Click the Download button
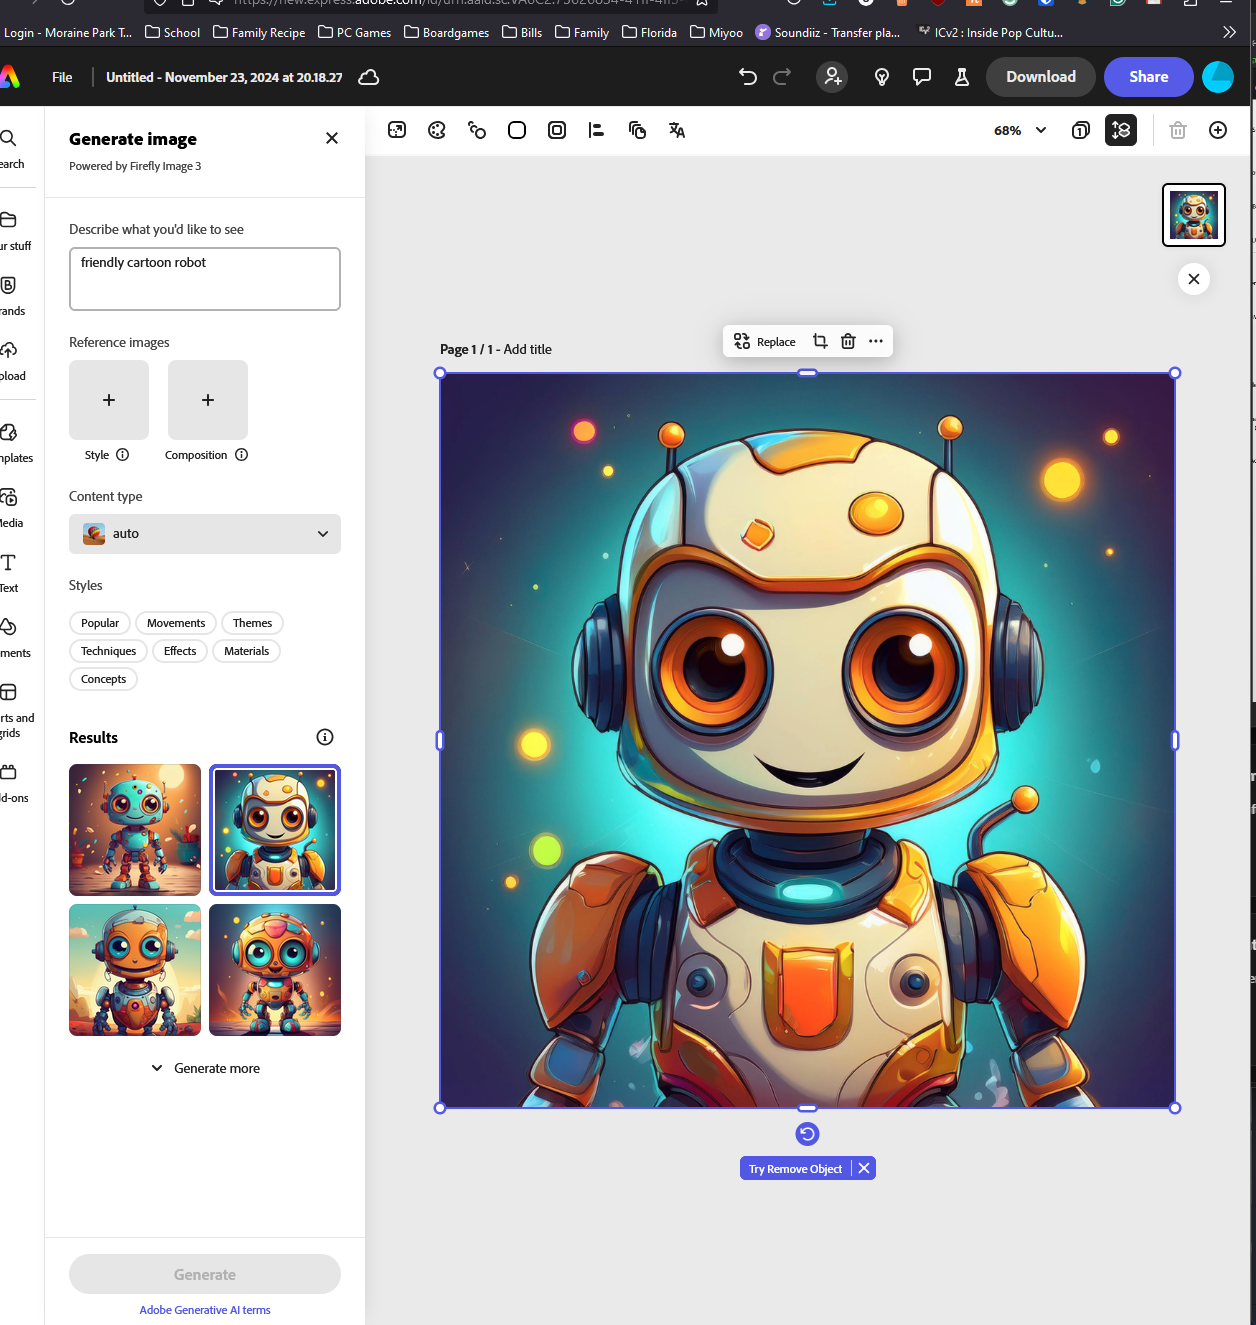Viewport: 1256px width, 1325px height. coord(1040,77)
